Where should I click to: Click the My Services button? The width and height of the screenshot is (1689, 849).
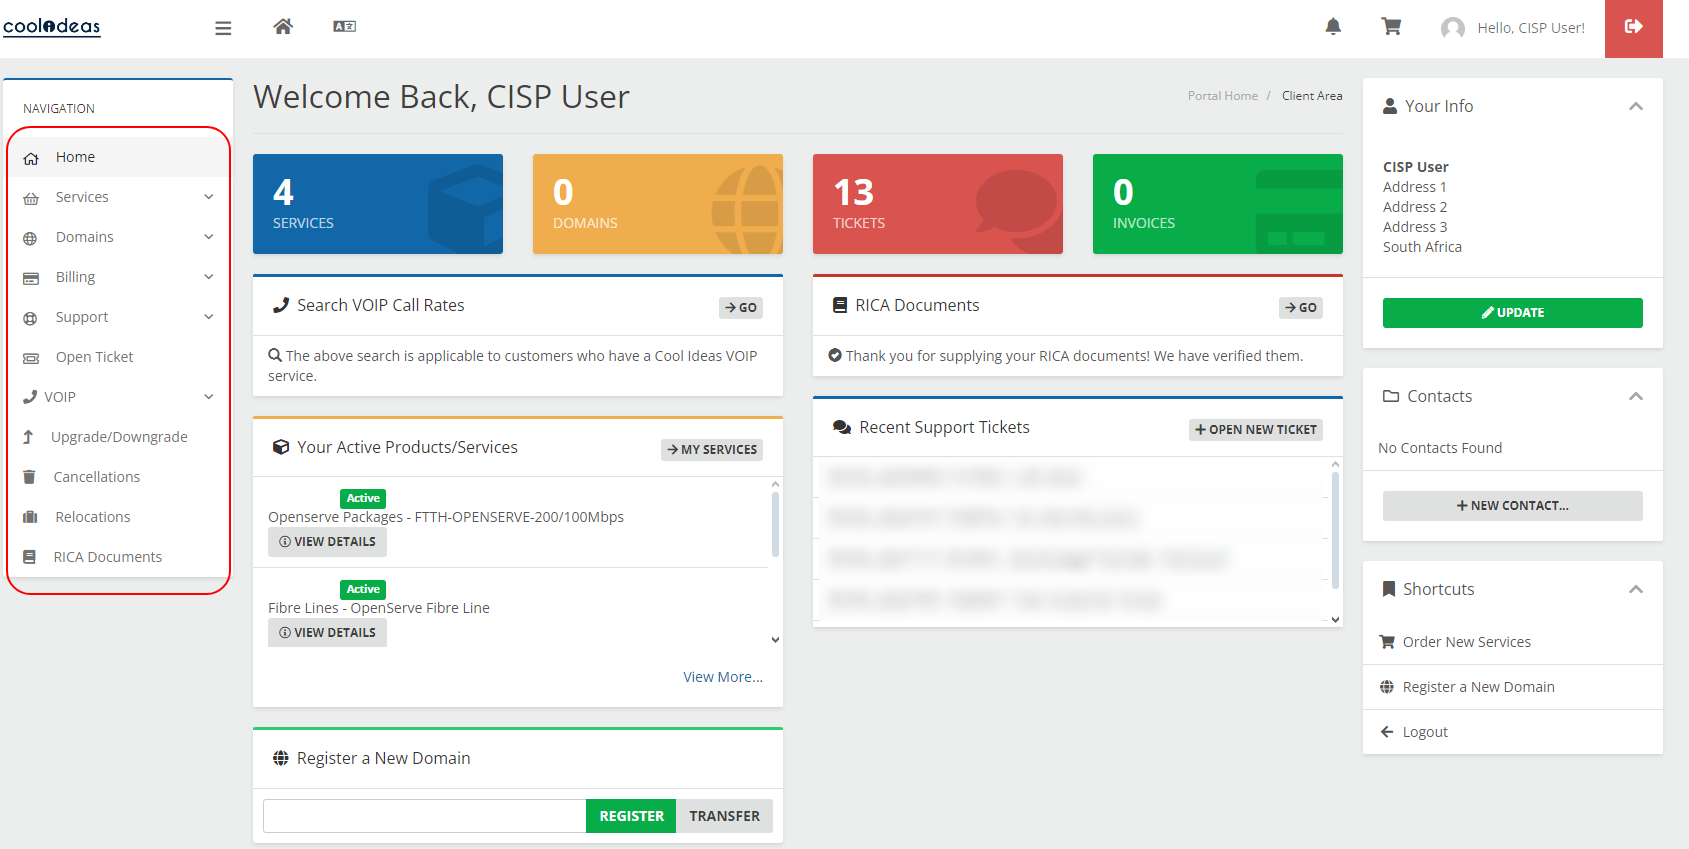coord(712,450)
